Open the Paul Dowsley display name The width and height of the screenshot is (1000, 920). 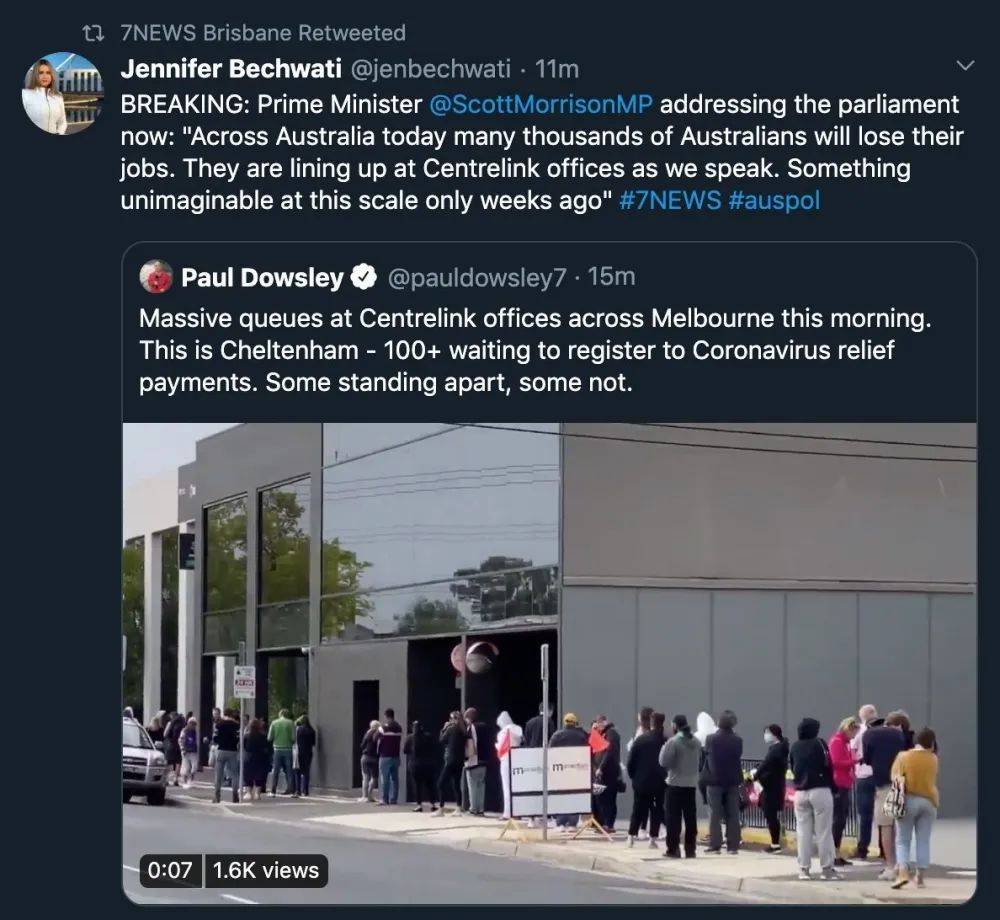point(262,277)
